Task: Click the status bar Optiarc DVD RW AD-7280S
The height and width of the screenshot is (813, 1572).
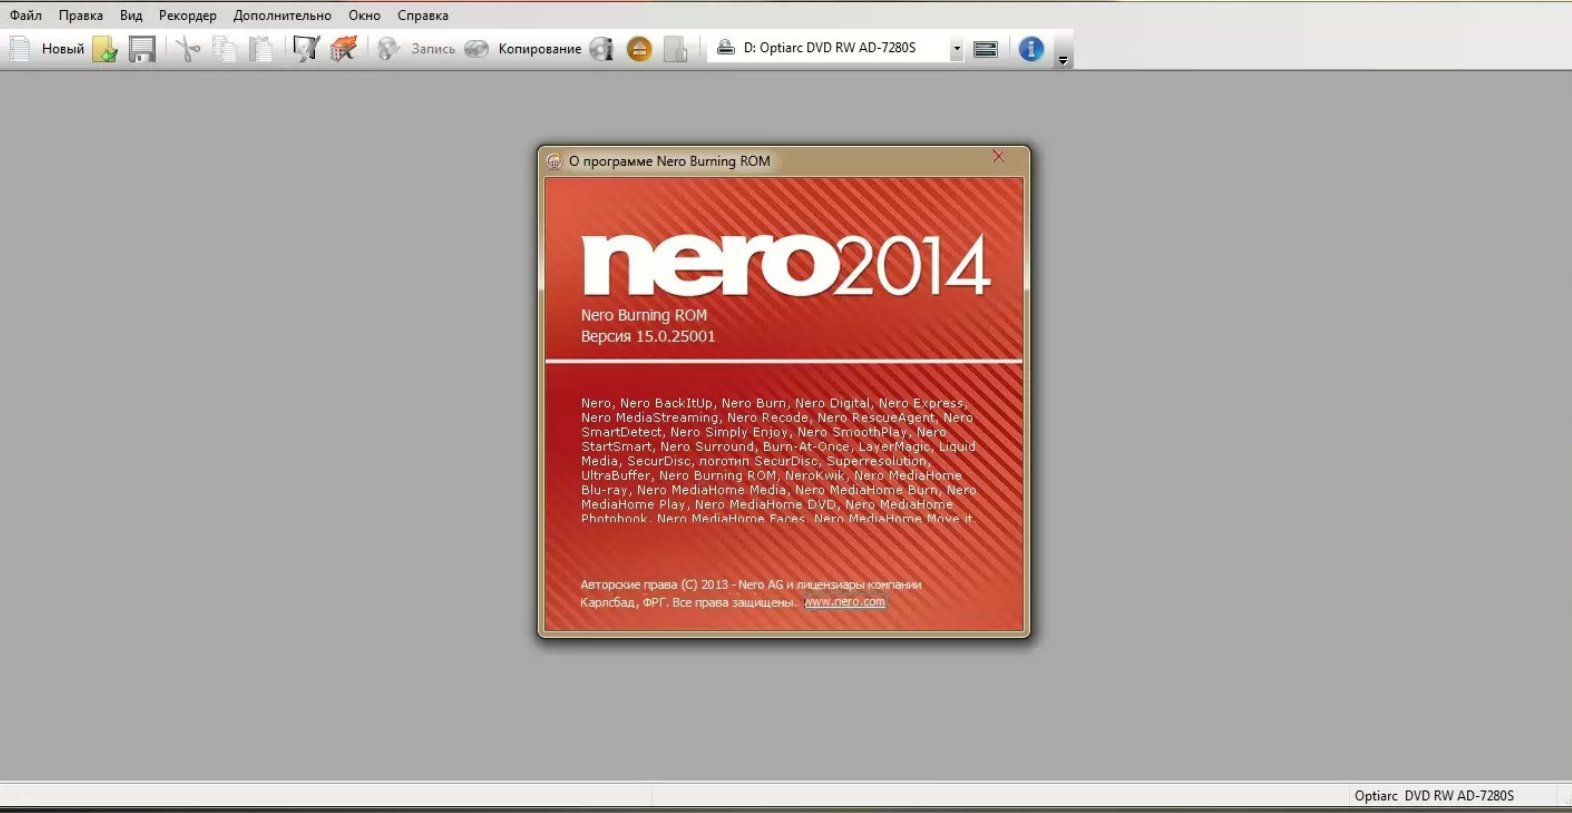Action: pos(1434,796)
